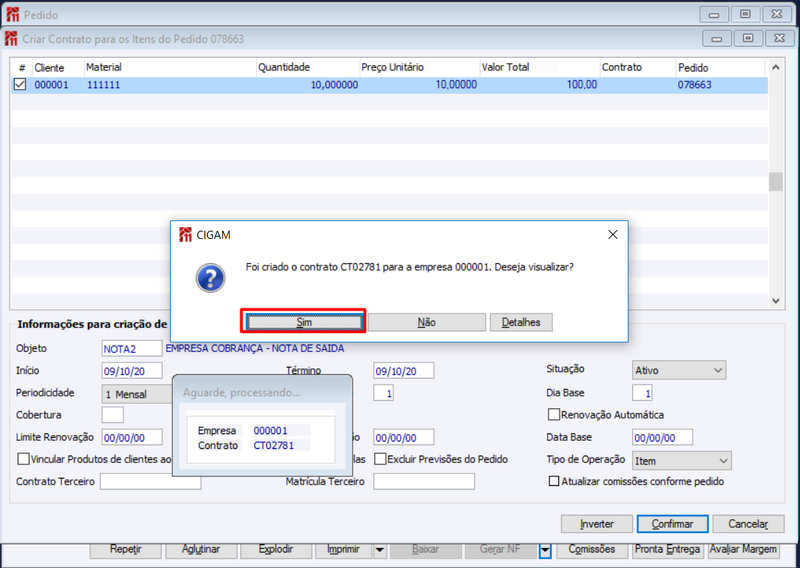Screen dimensions: 800x568
Task: Click the Término date field
Action: click(404, 371)
